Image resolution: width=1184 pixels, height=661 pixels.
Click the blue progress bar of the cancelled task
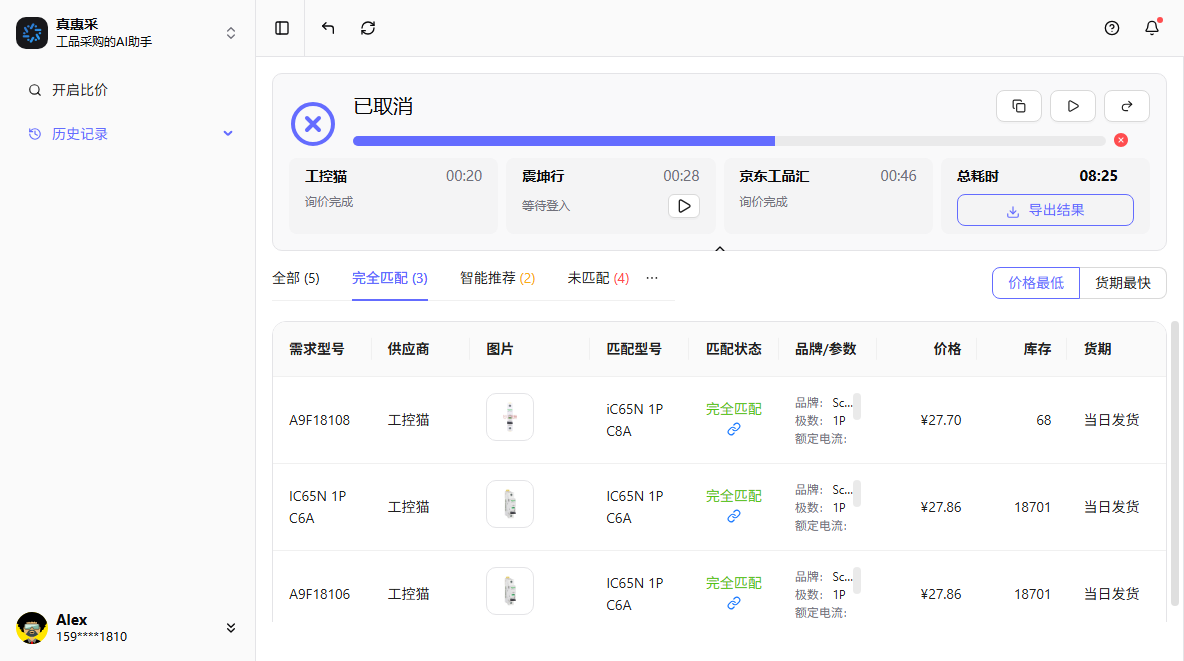coord(560,140)
